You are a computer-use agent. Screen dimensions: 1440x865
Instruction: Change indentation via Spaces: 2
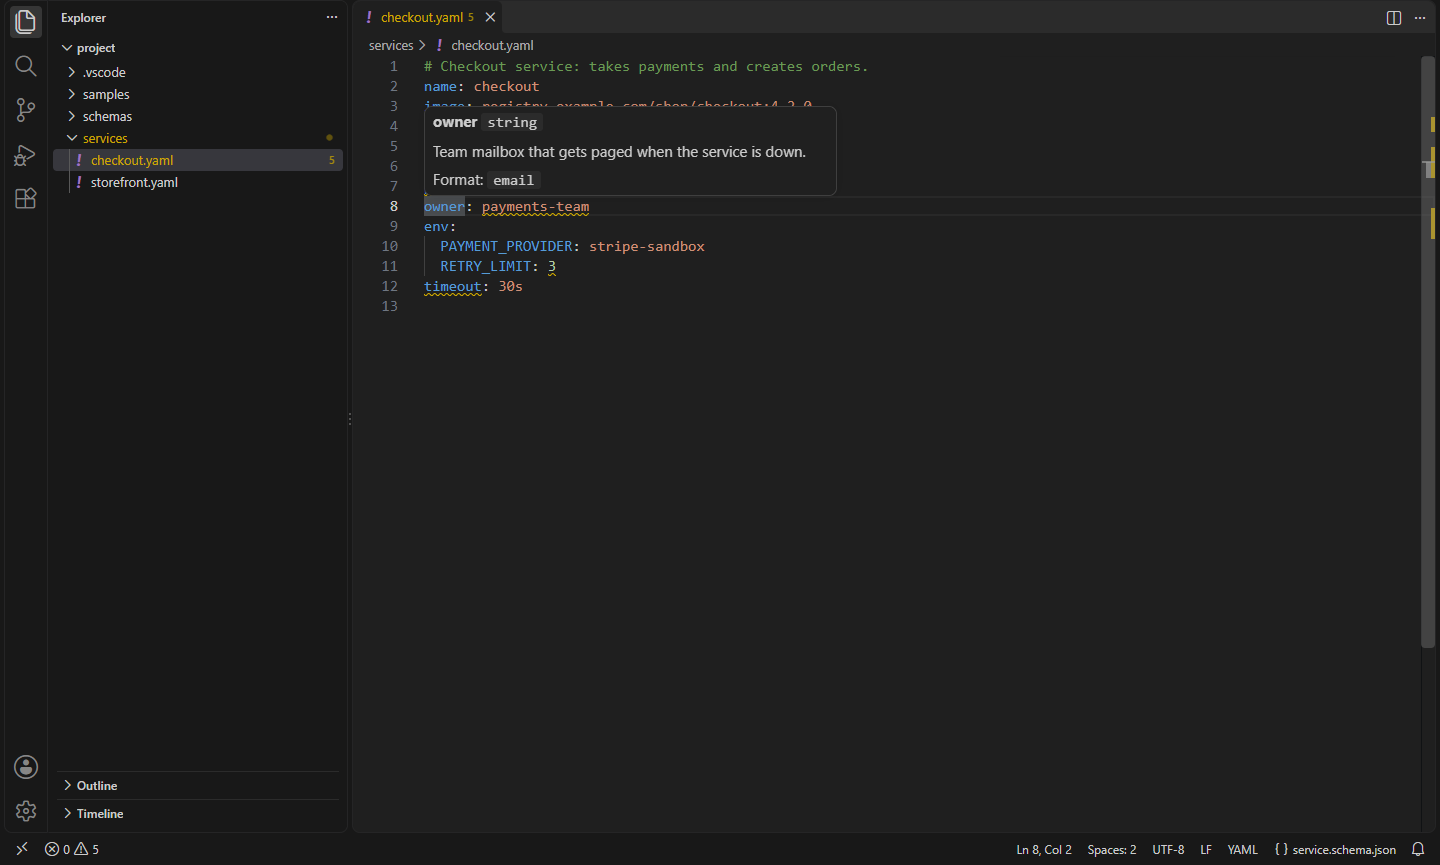click(1112, 849)
